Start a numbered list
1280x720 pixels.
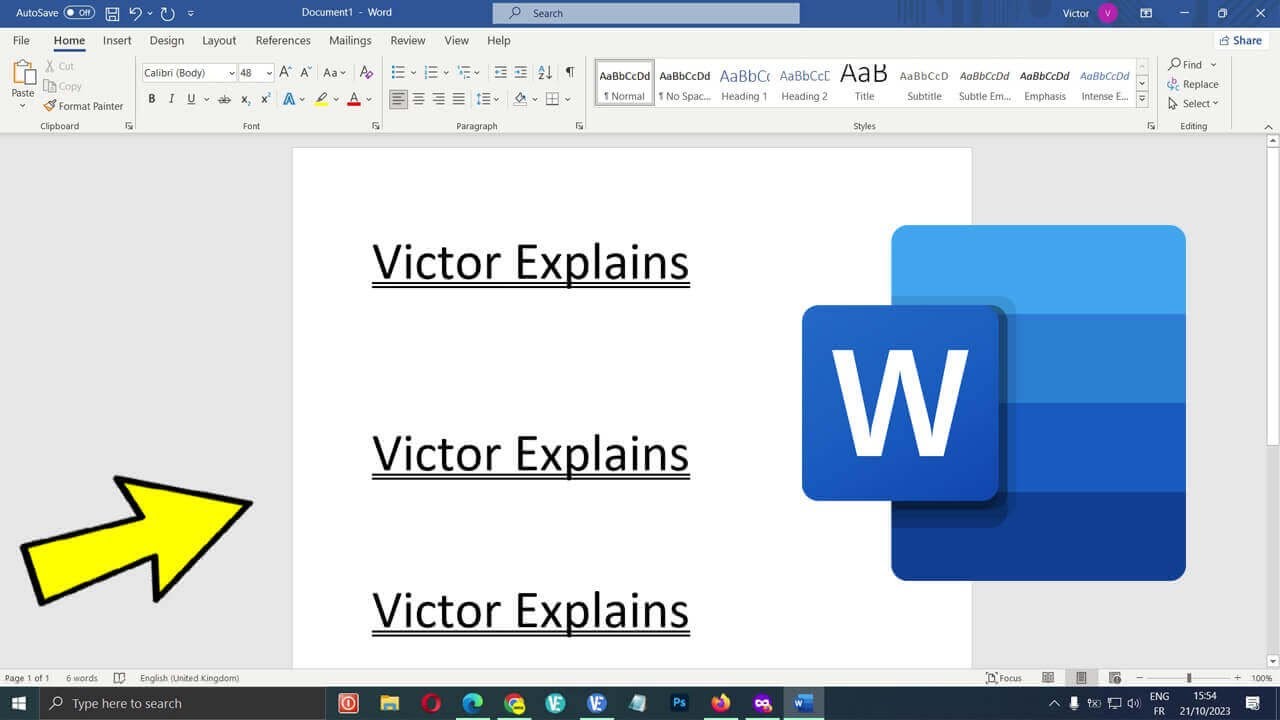[x=431, y=72]
